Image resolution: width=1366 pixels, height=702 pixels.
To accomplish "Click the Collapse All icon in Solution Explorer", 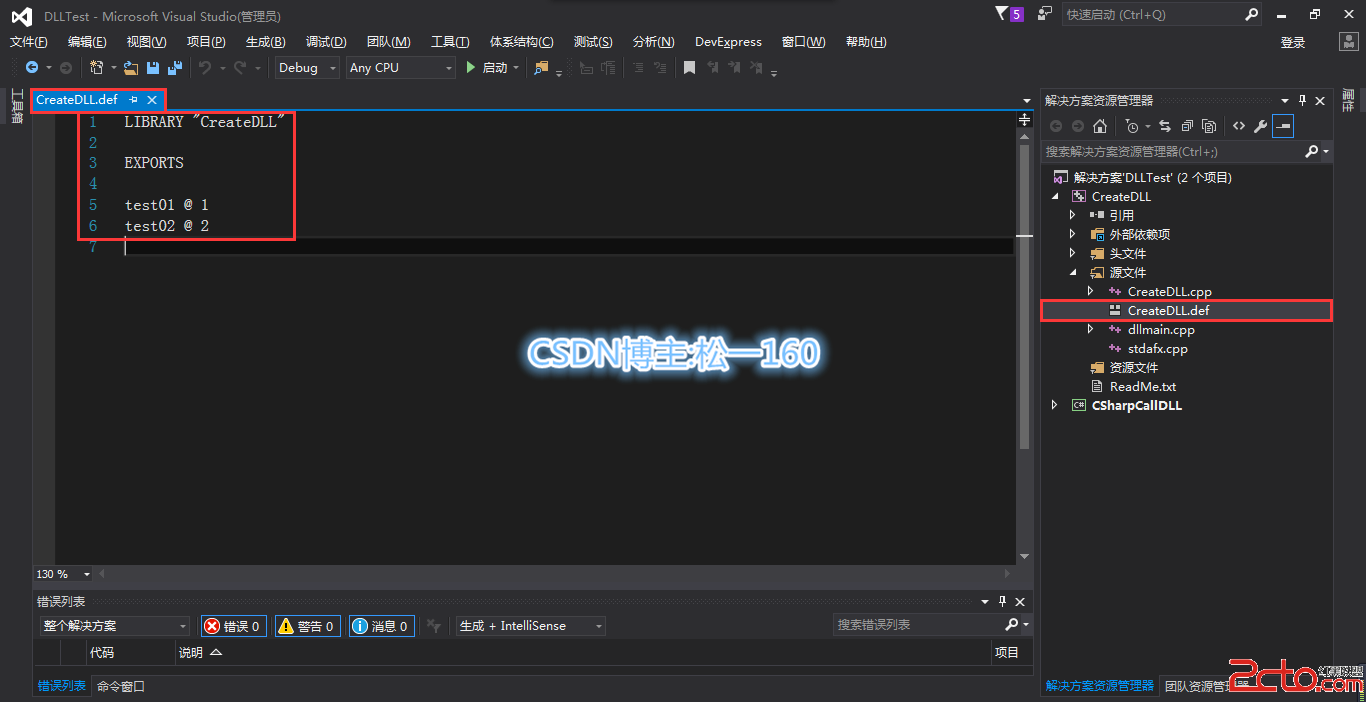I will pyautogui.click(x=1187, y=126).
